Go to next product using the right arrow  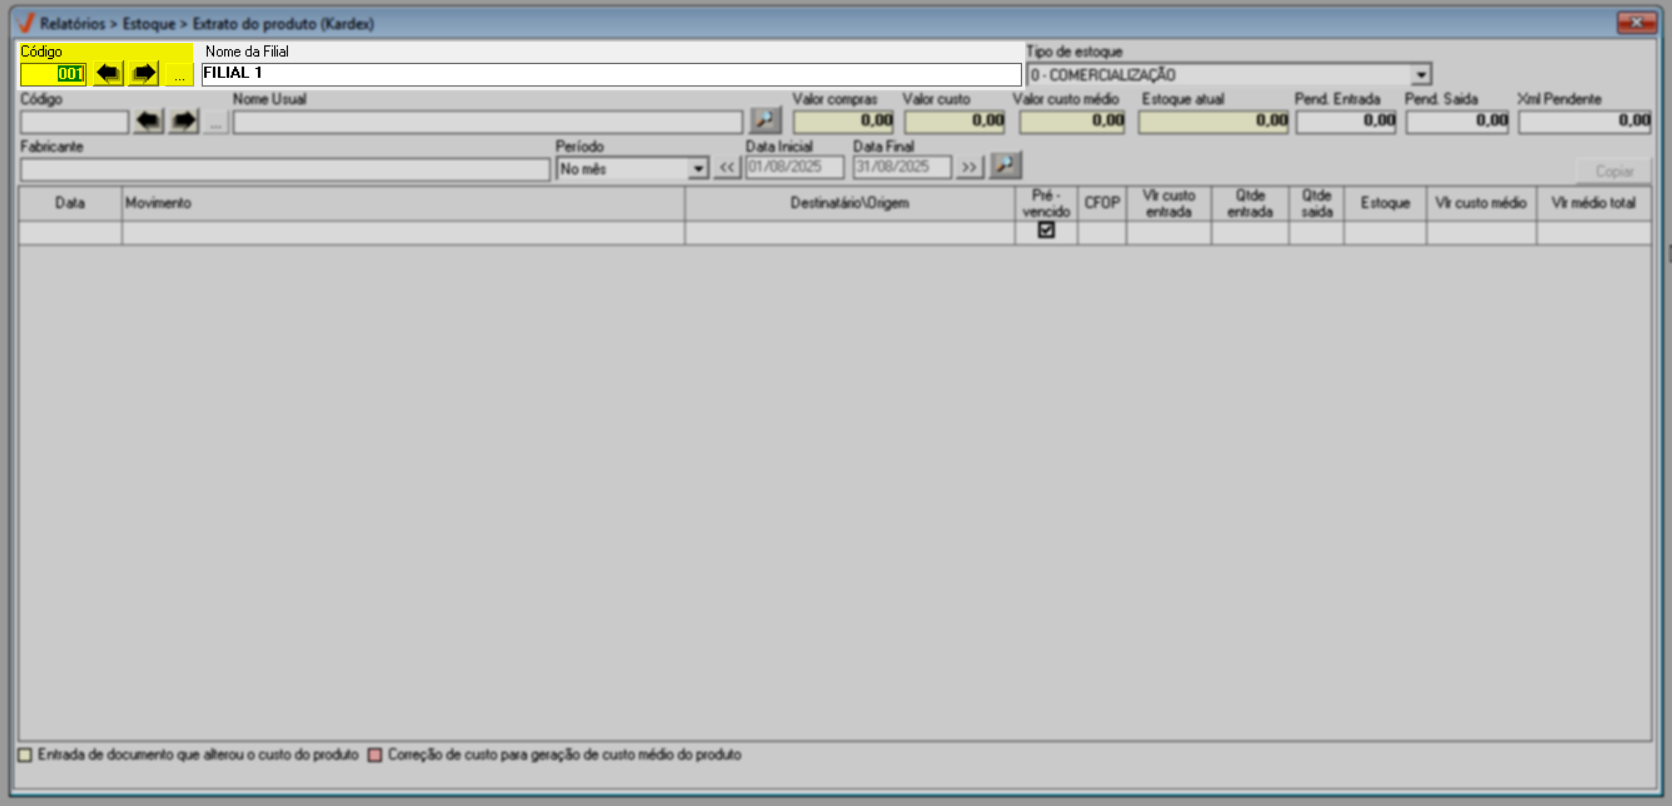click(x=184, y=122)
